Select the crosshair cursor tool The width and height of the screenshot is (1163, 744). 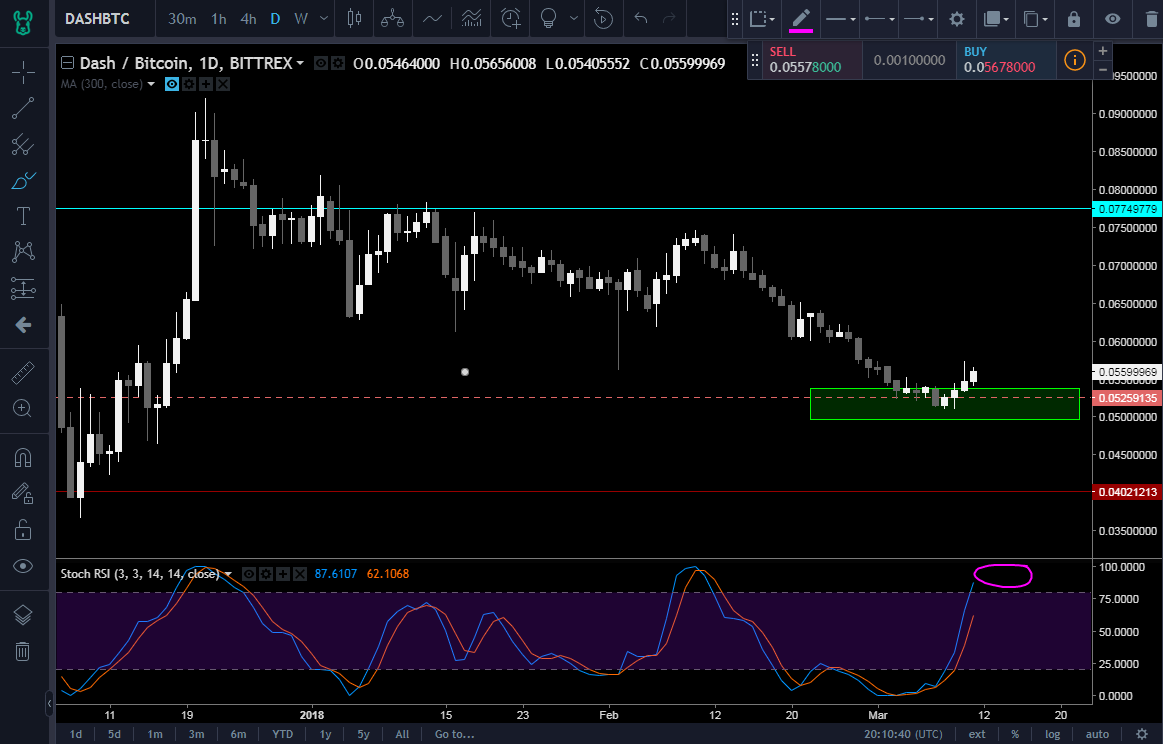click(23, 73)
